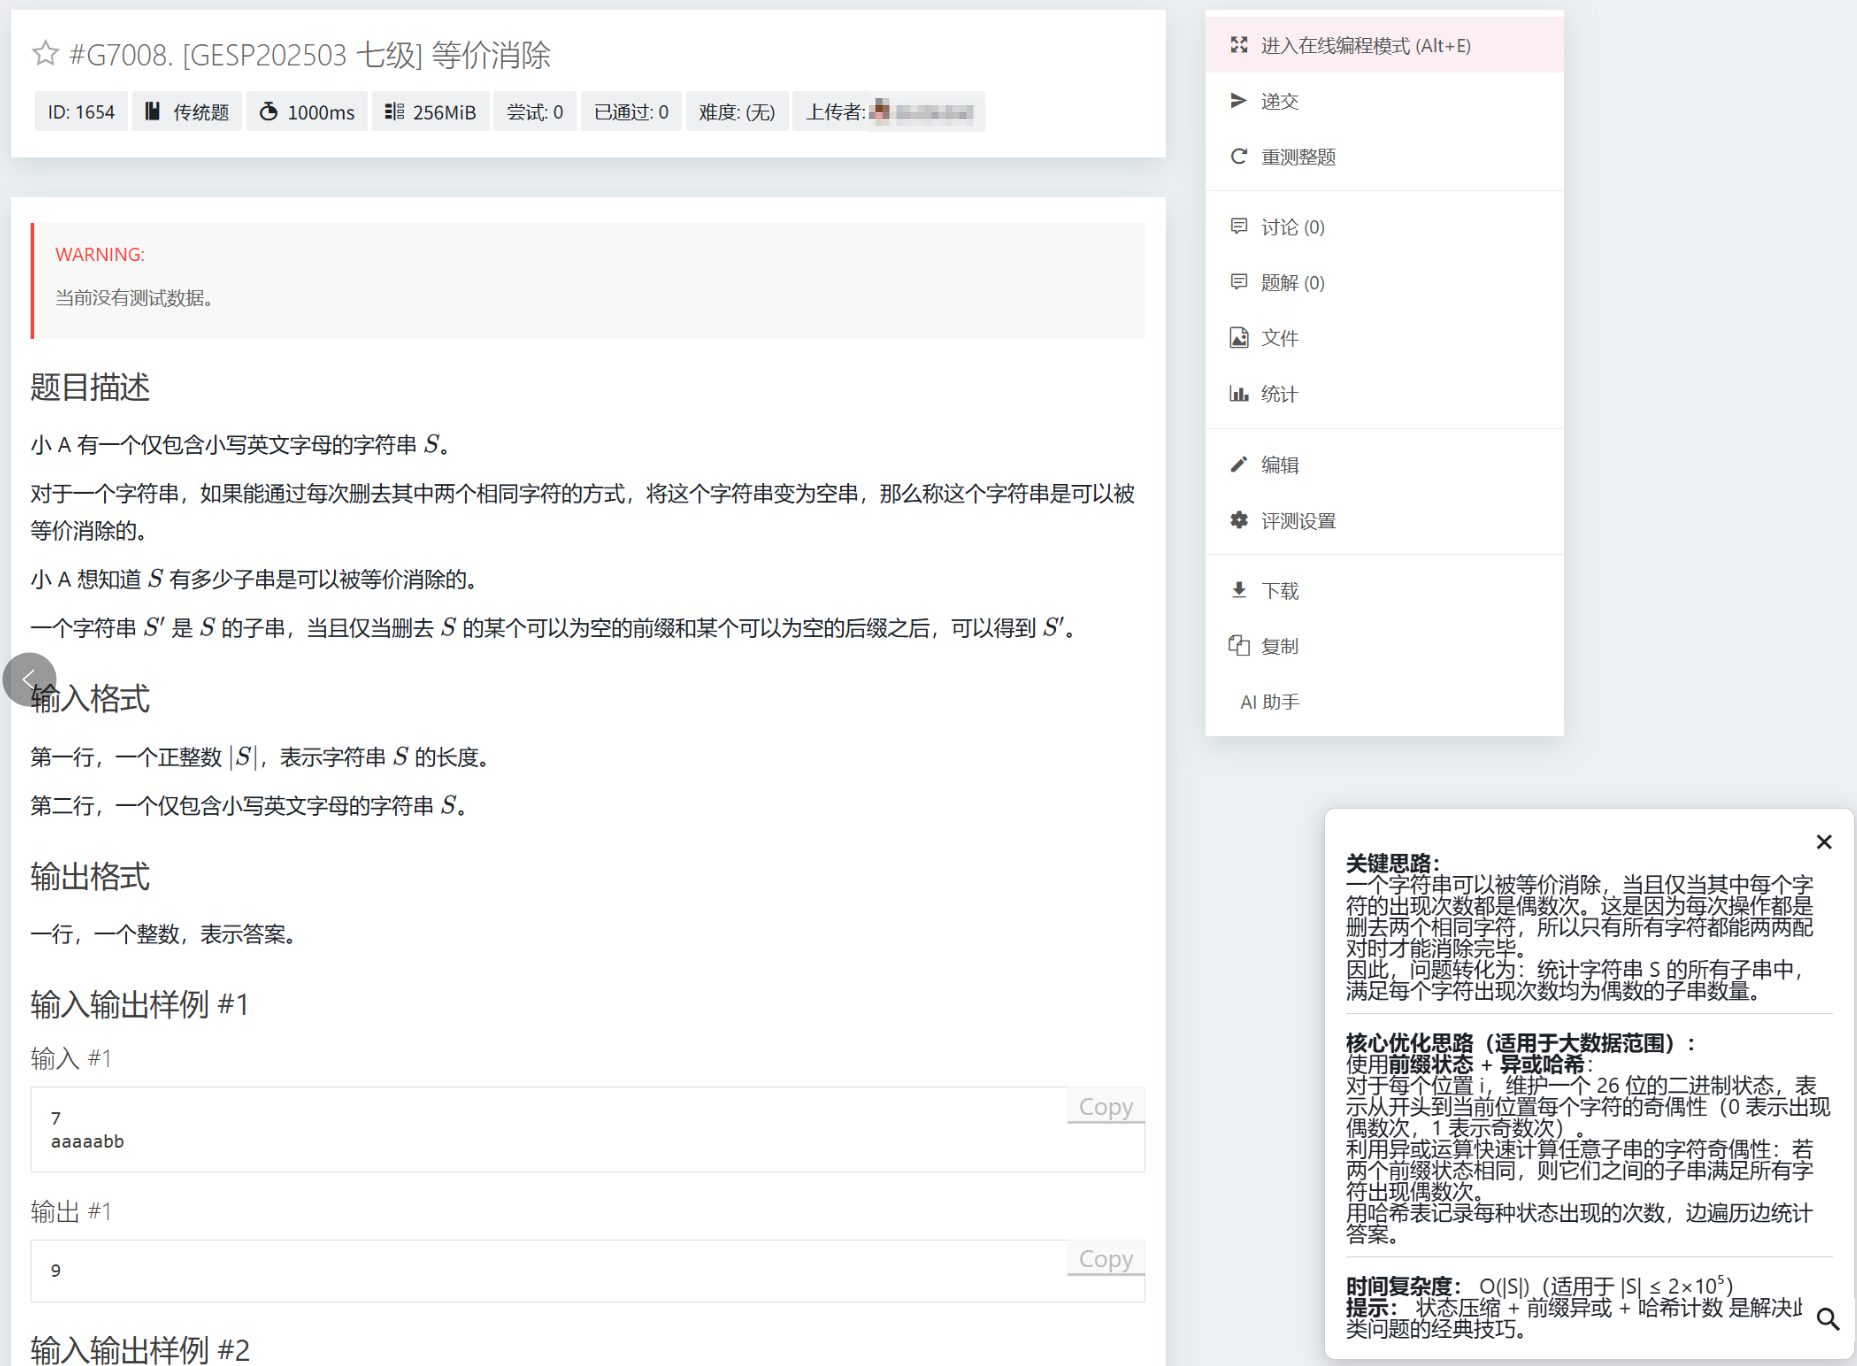Open the AI 助手 assistant

click(1269, 702)
